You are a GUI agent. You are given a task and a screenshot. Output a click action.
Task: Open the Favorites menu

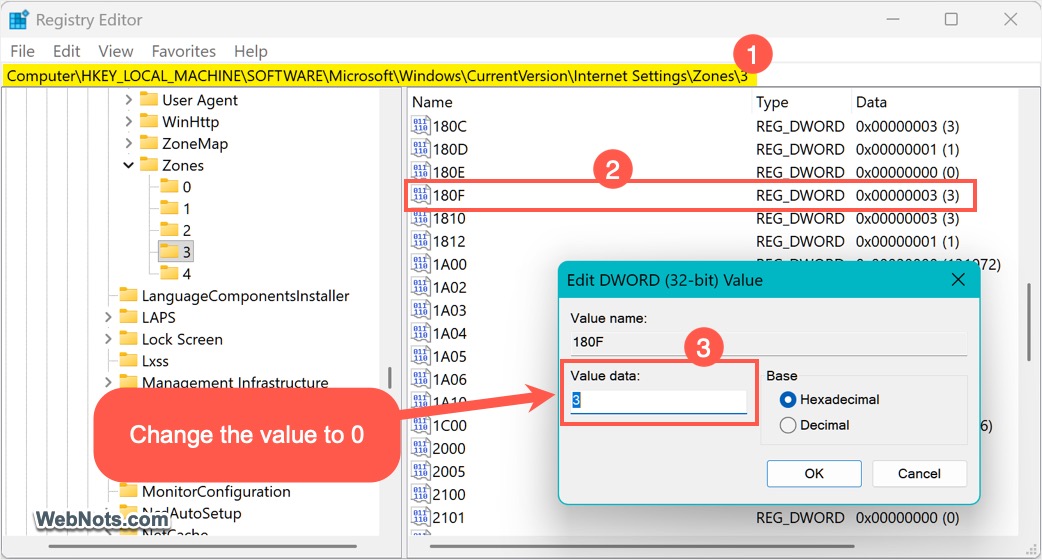pos(183,51)
